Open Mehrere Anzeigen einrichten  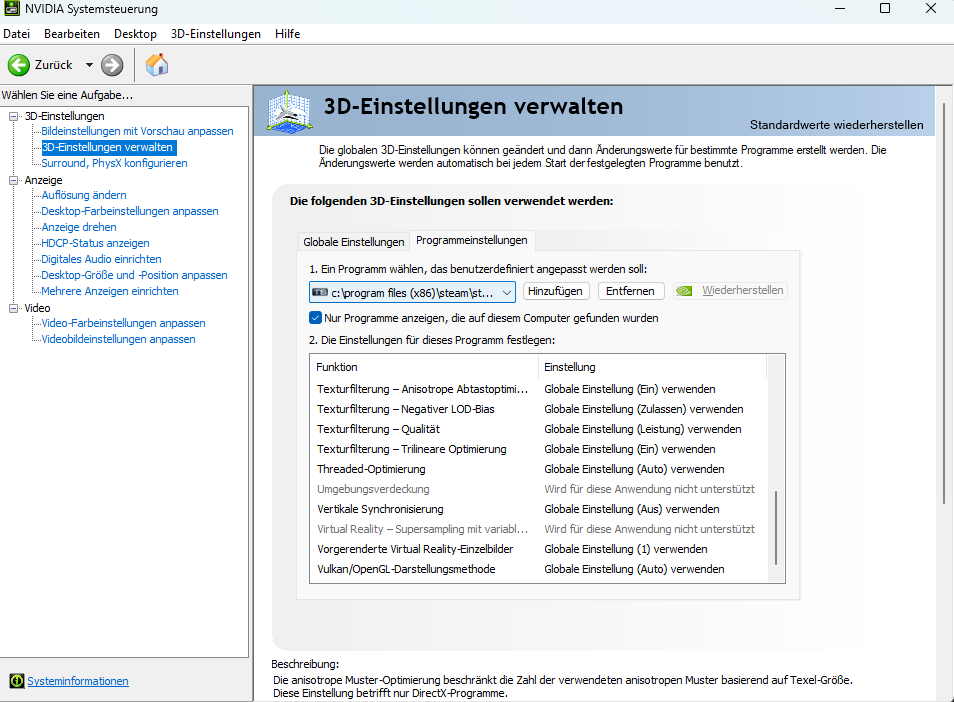point(110,291)
